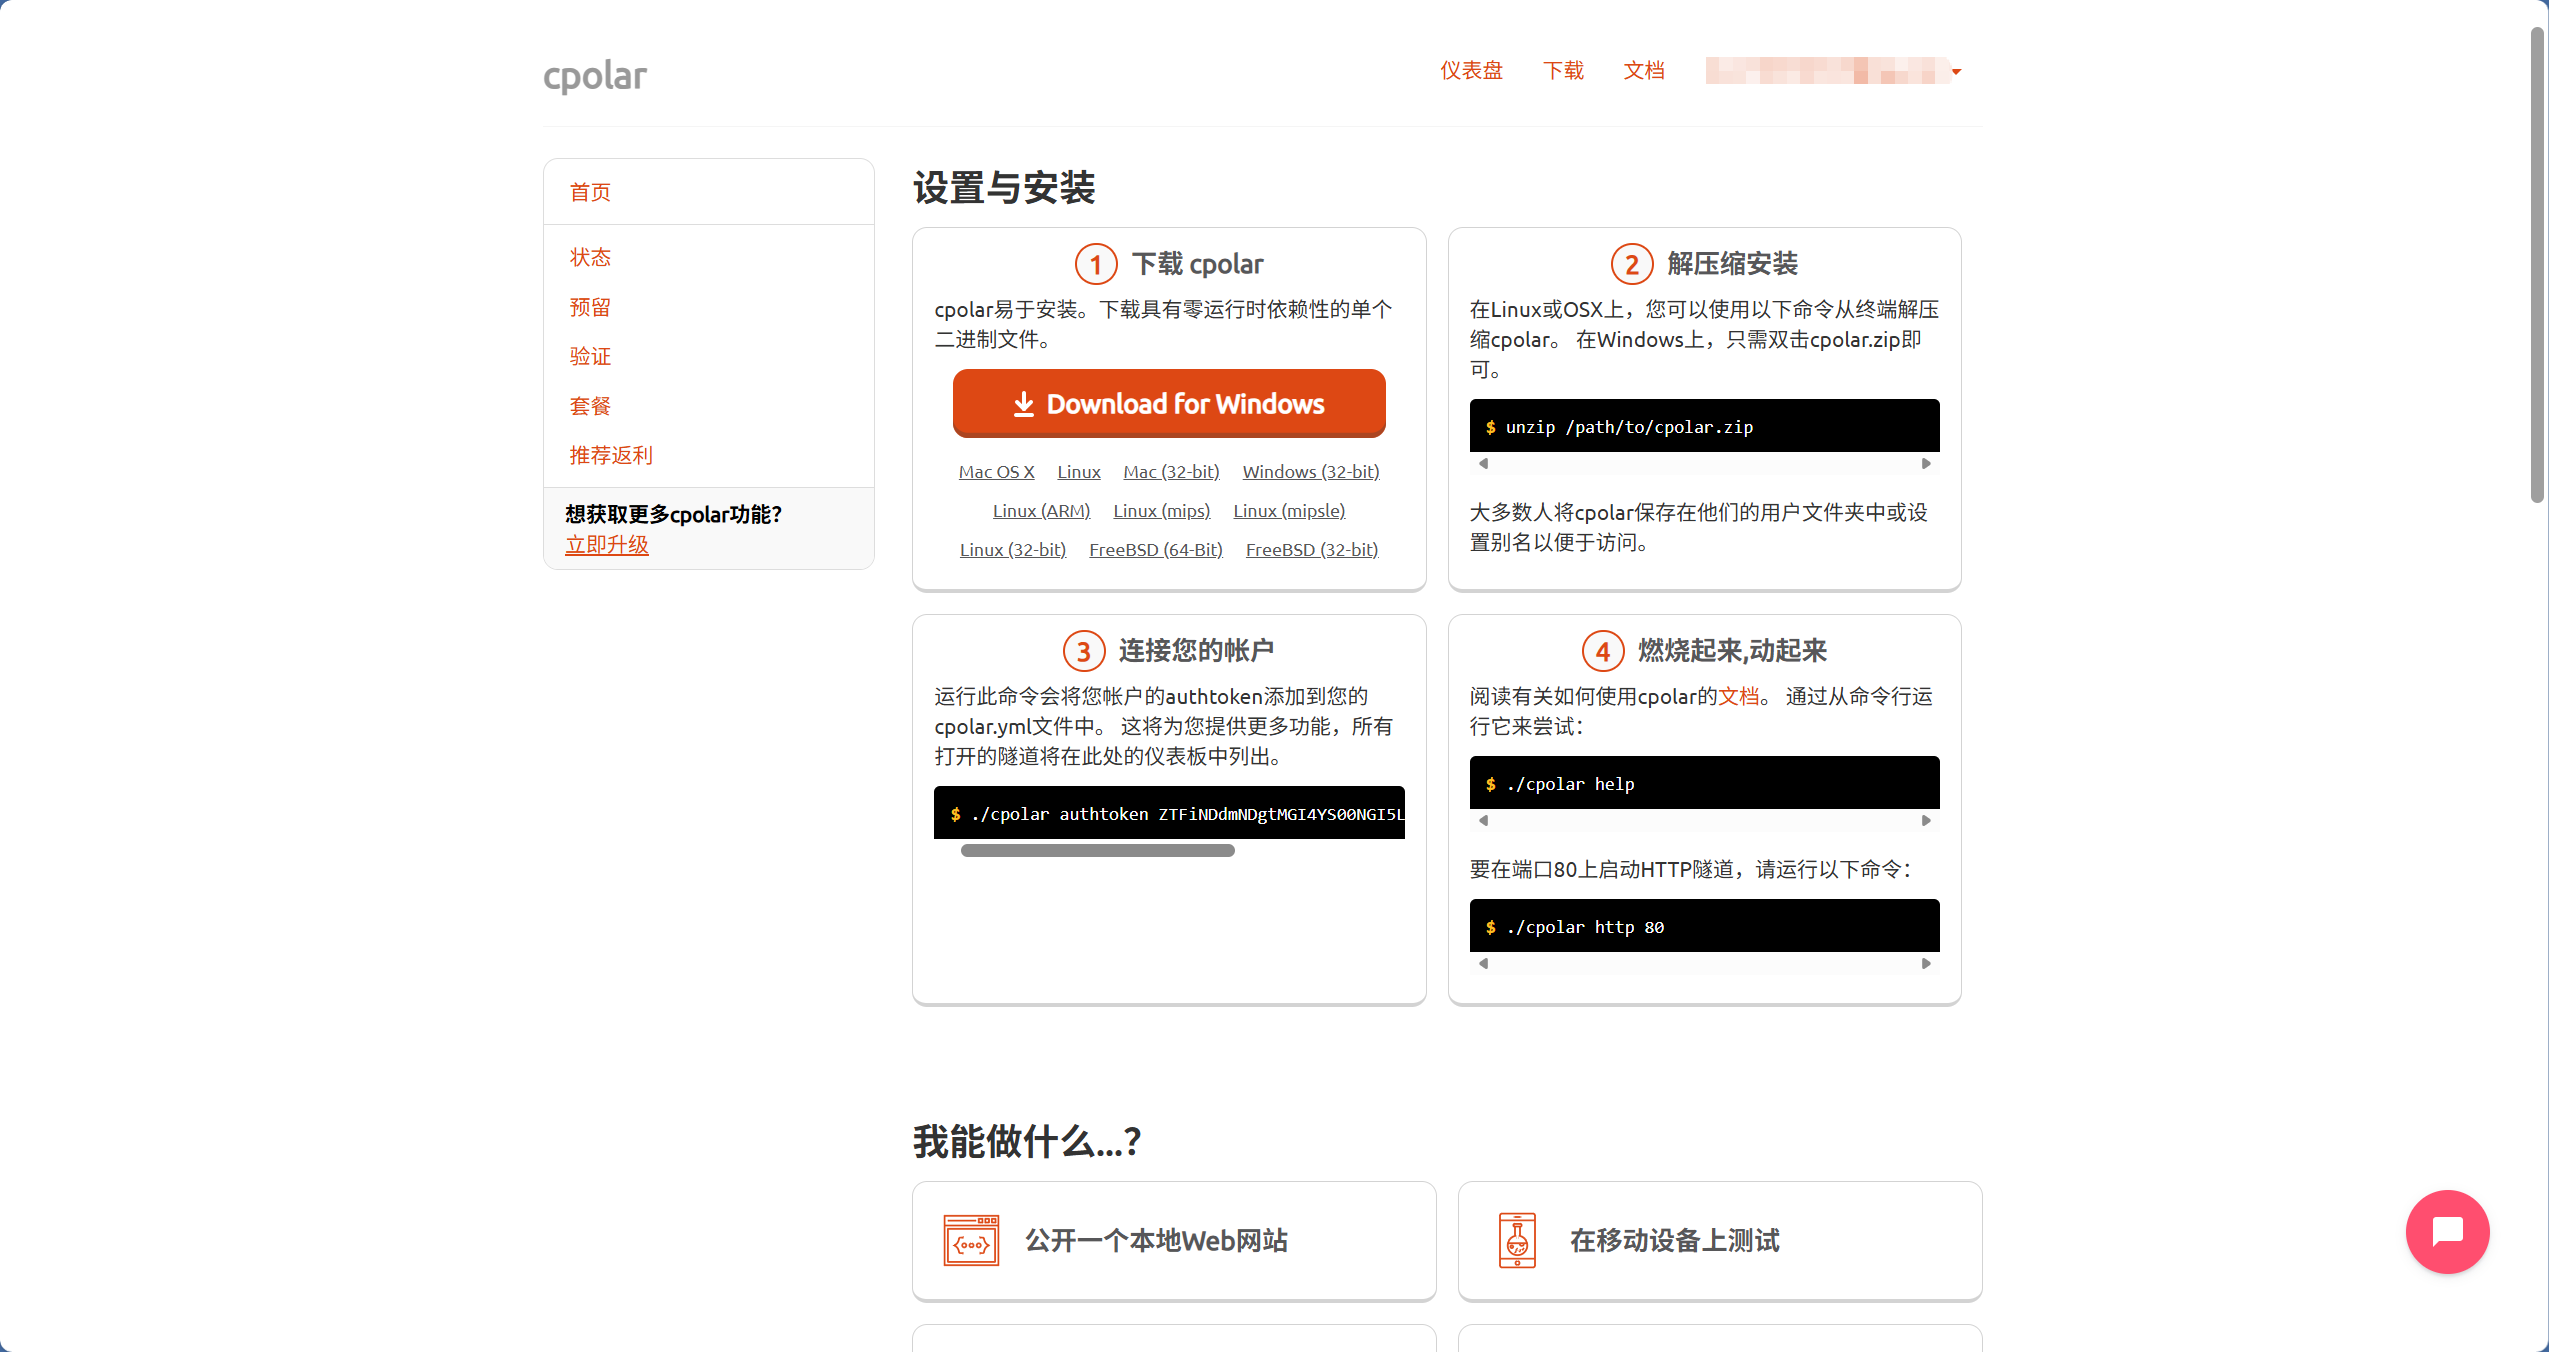The height and width of the screenshot is (1352, 2549).
Task: Click the Linux (ARM) download link
Action: click(x=1041, y=511)
